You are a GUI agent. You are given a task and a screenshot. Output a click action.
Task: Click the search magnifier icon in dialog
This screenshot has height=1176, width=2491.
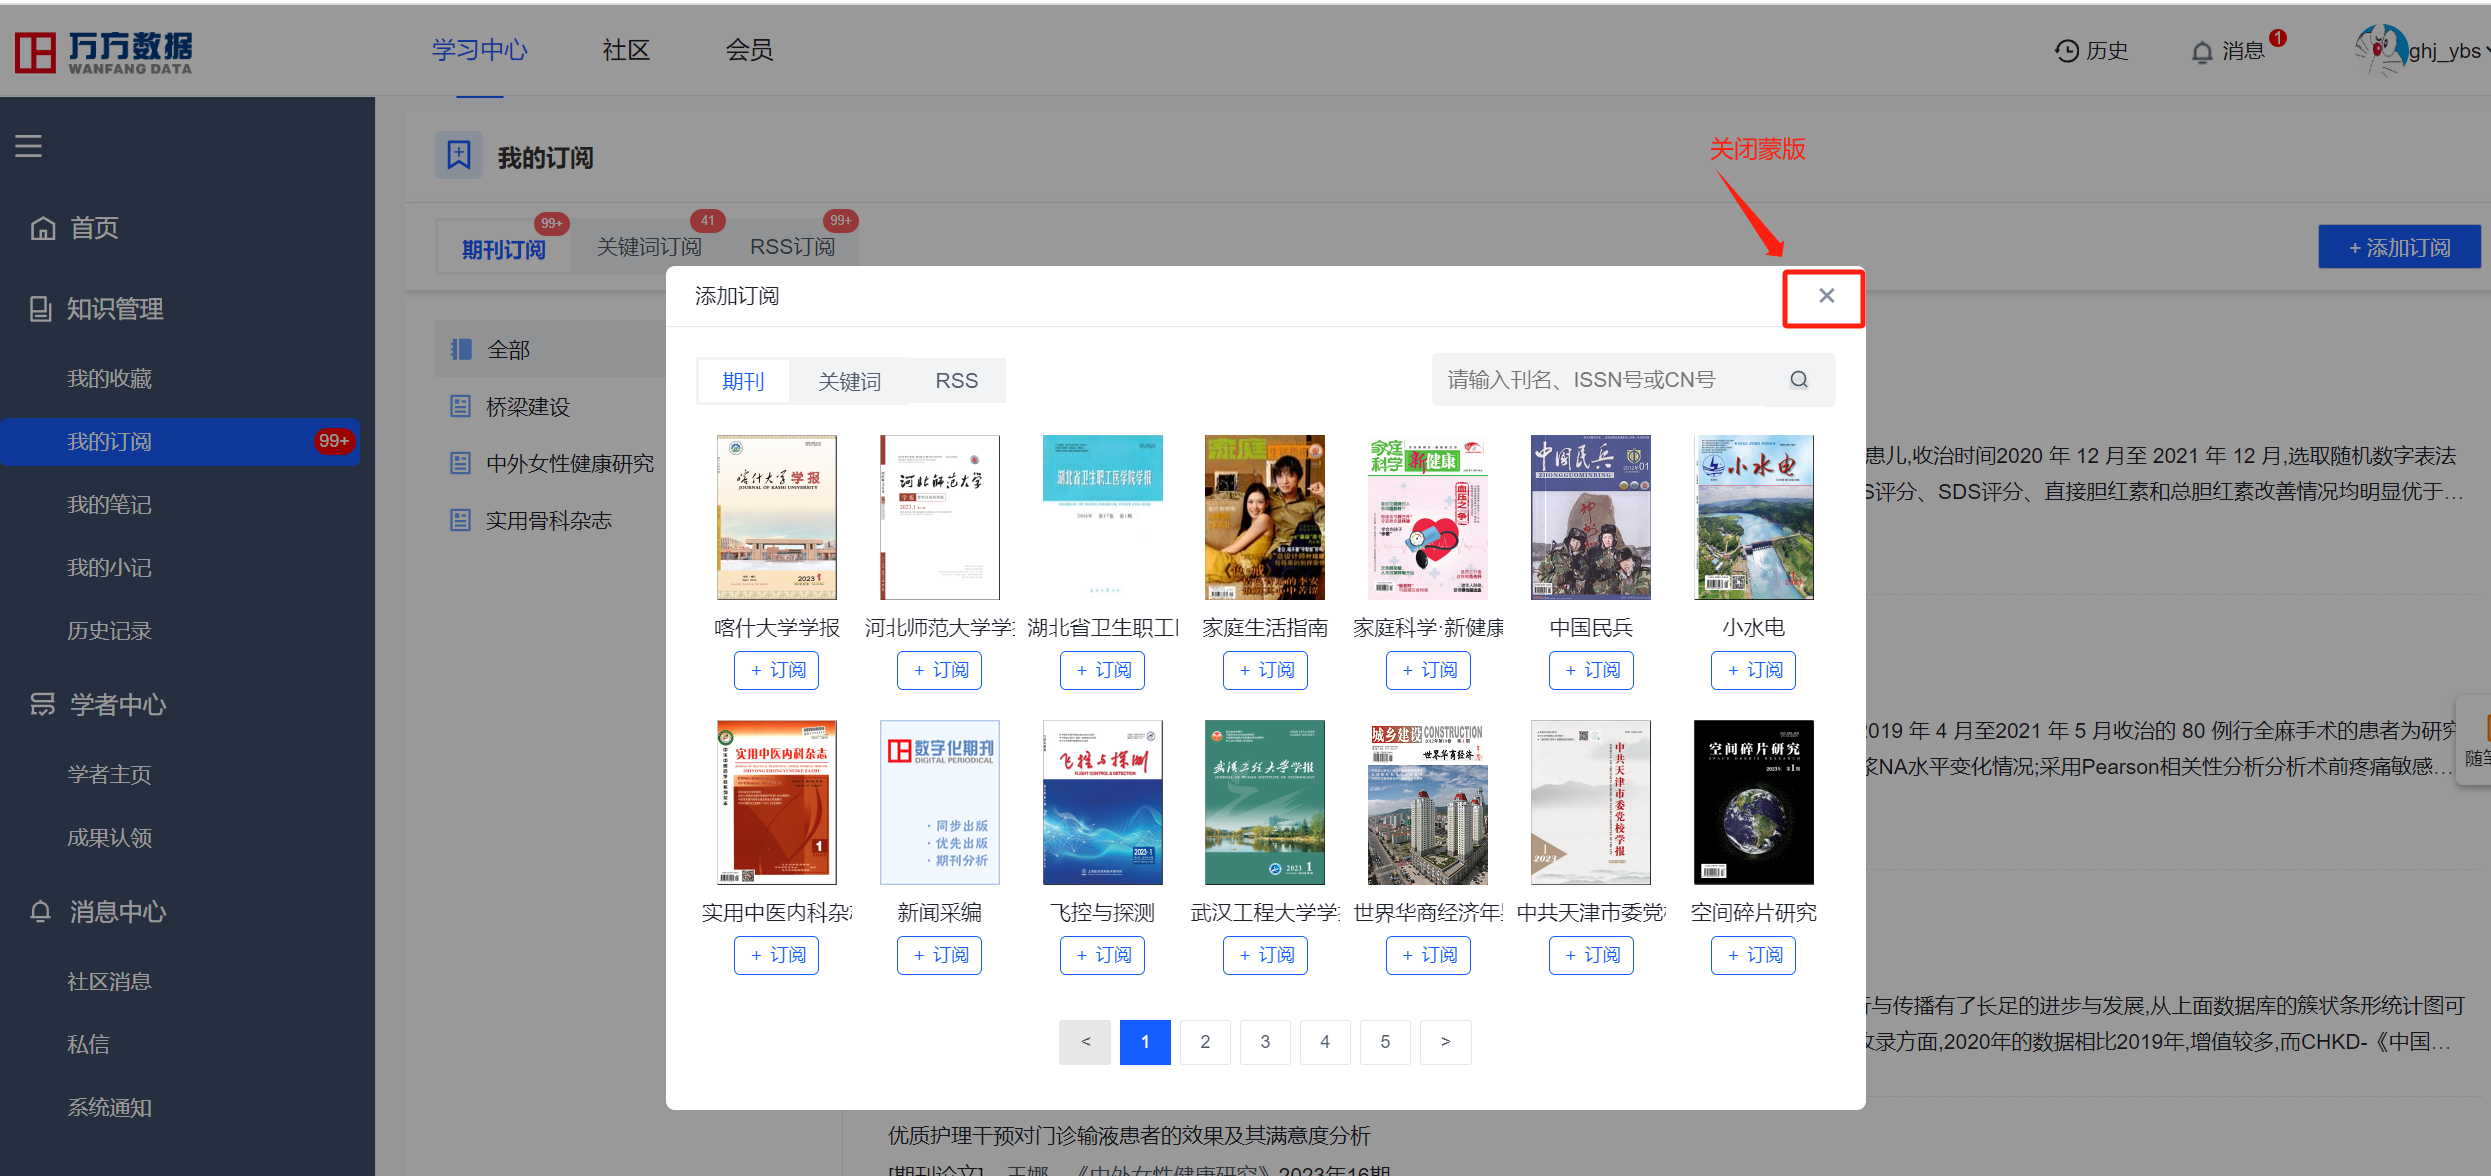pos(1798,380)
